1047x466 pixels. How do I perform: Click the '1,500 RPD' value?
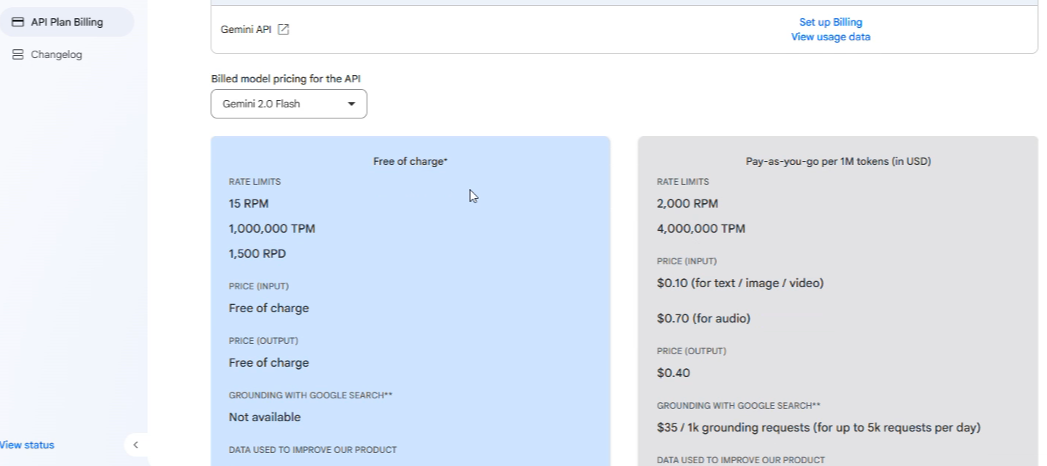257,254
